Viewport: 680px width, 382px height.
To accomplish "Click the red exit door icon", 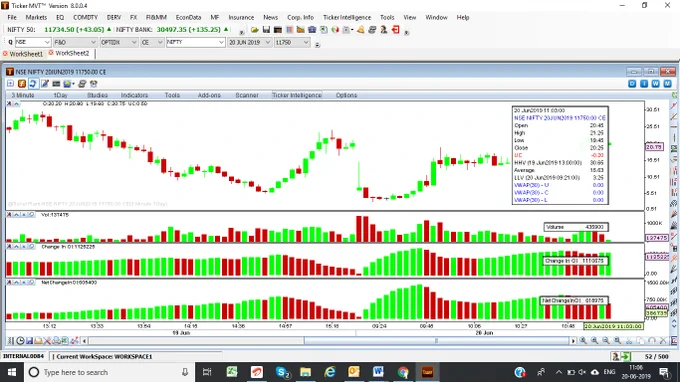I will pos(396,30).
